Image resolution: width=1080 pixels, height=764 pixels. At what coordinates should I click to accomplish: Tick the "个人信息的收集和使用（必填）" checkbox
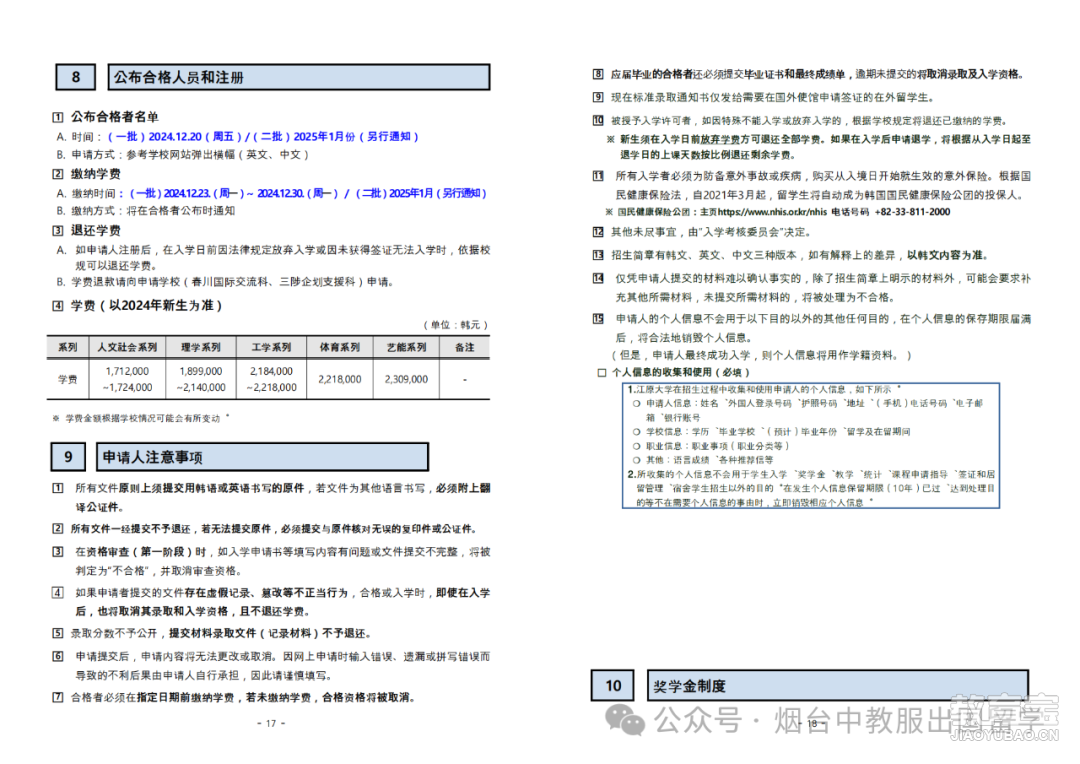click(601, 373)
